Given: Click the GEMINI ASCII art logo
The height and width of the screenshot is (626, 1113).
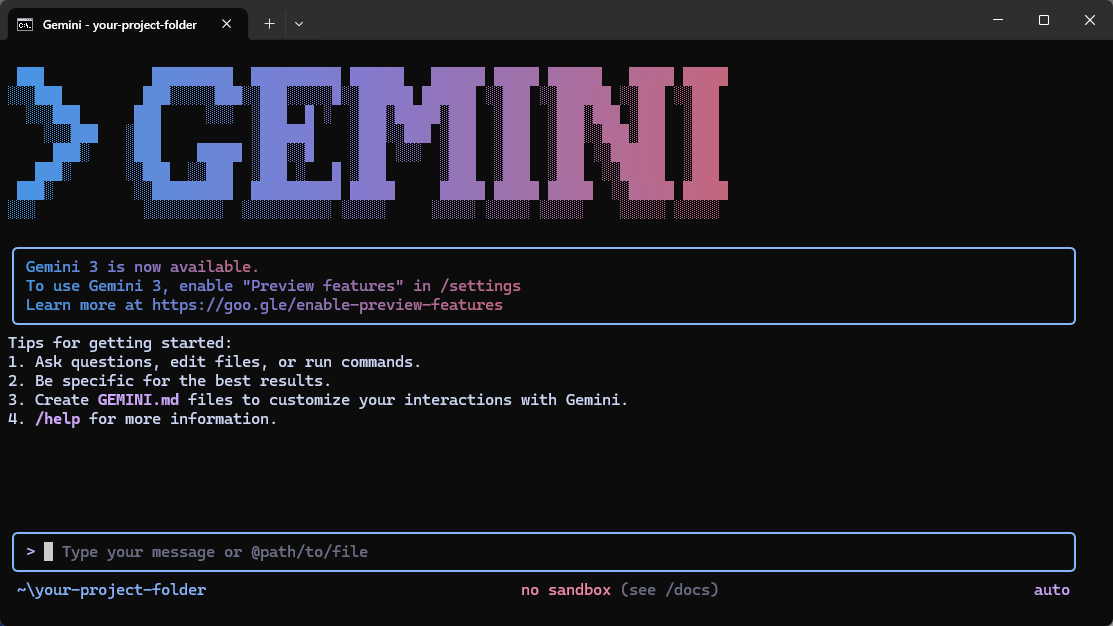Looking at the screenshot, I should [x=368, y=142].
